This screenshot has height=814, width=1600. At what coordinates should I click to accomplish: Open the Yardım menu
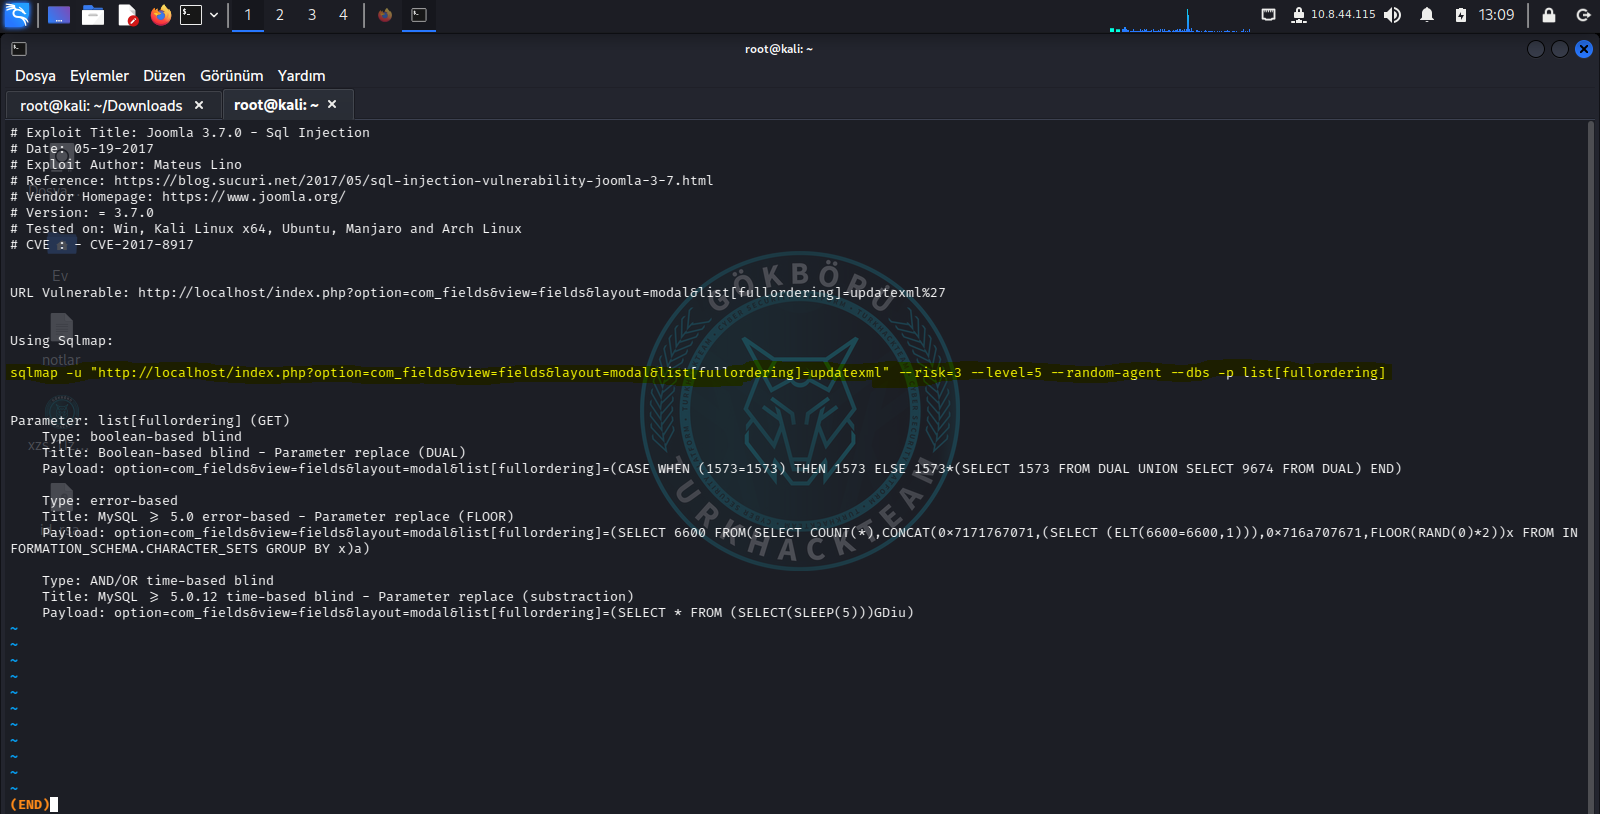(x=301, y=76)
